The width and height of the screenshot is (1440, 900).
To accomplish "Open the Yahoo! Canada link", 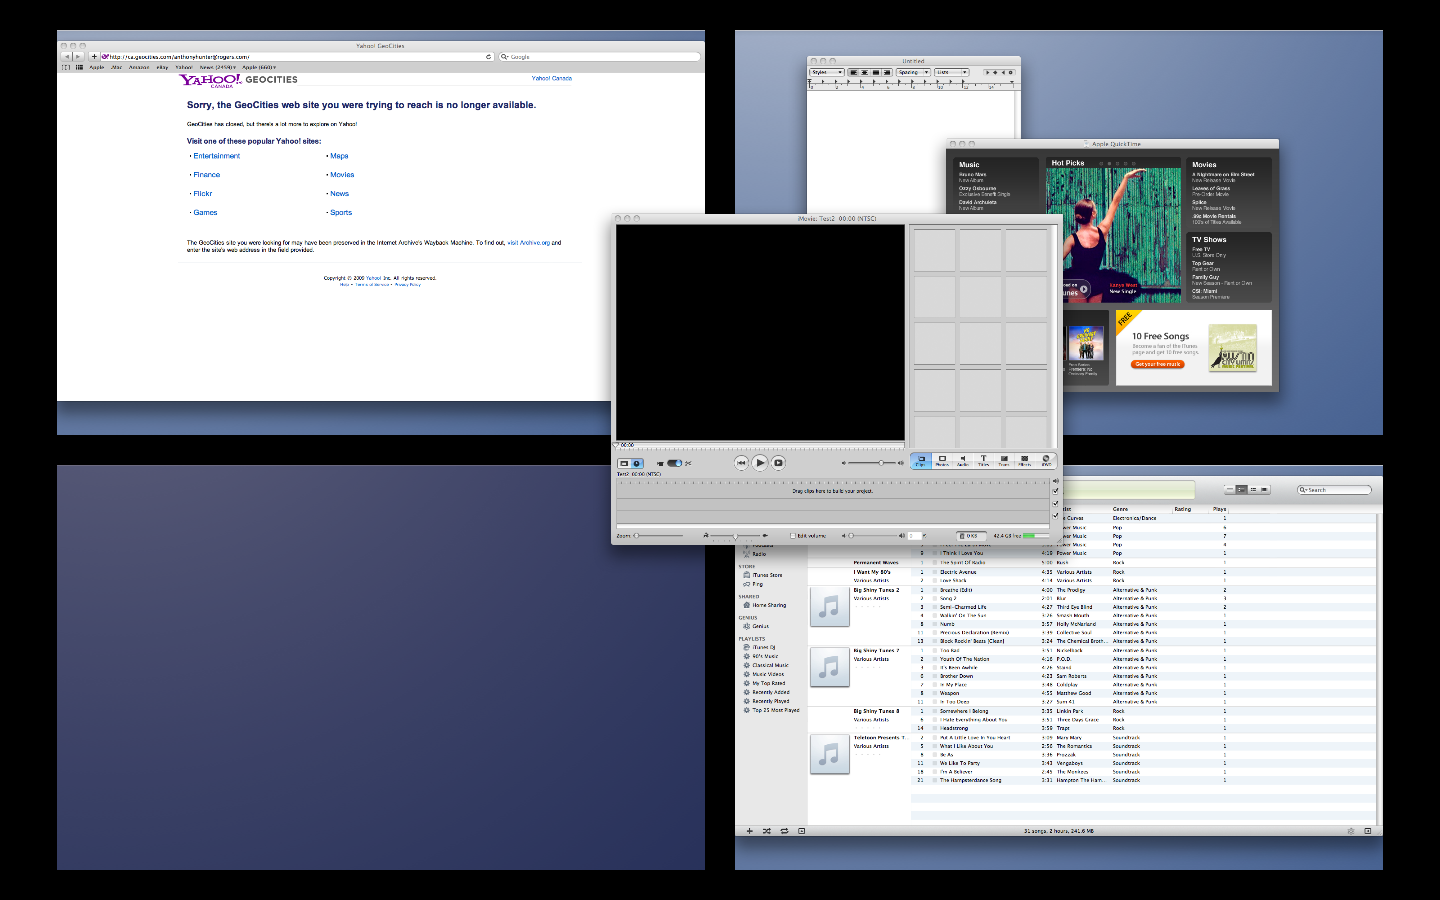I will 552,78.
